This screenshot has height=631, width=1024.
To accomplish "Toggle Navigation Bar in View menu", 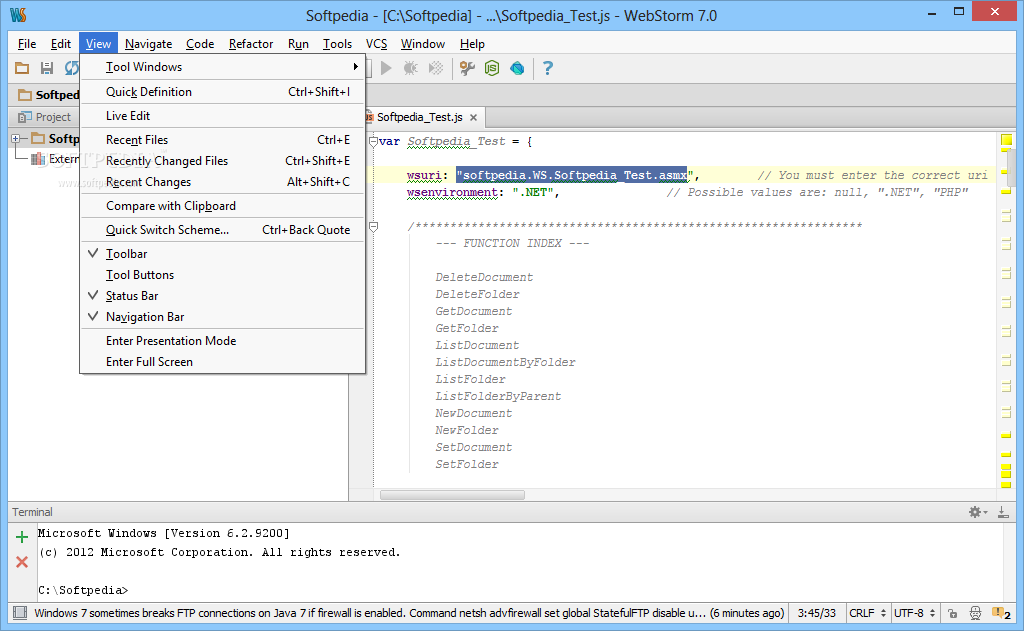I will (x=222, y=317).
